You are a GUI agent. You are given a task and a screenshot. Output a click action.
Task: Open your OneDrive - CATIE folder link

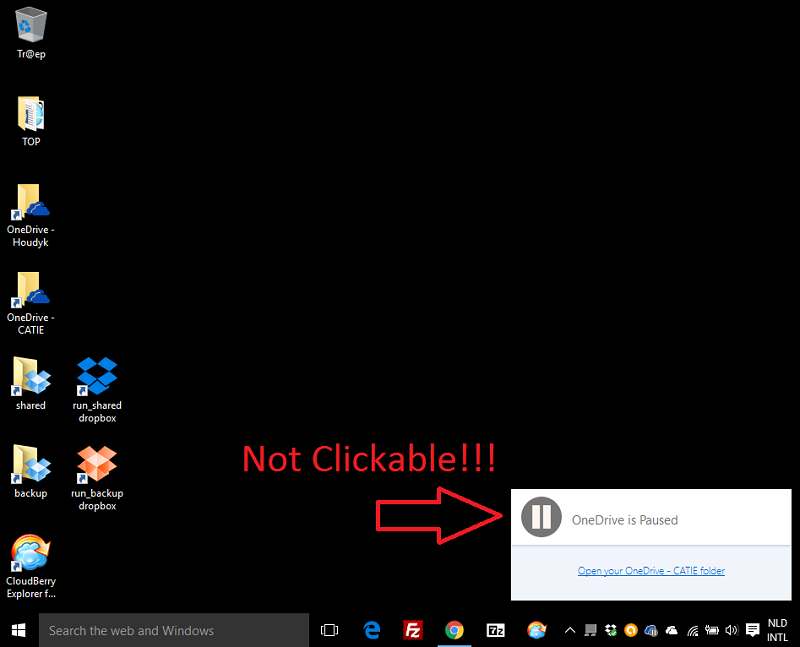(x=651, y=571)
